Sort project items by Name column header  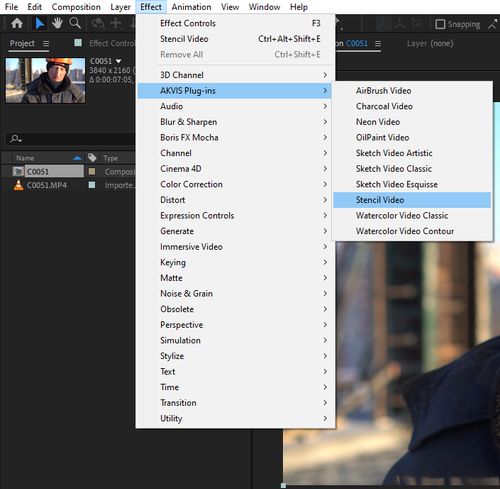click(25, 158)
